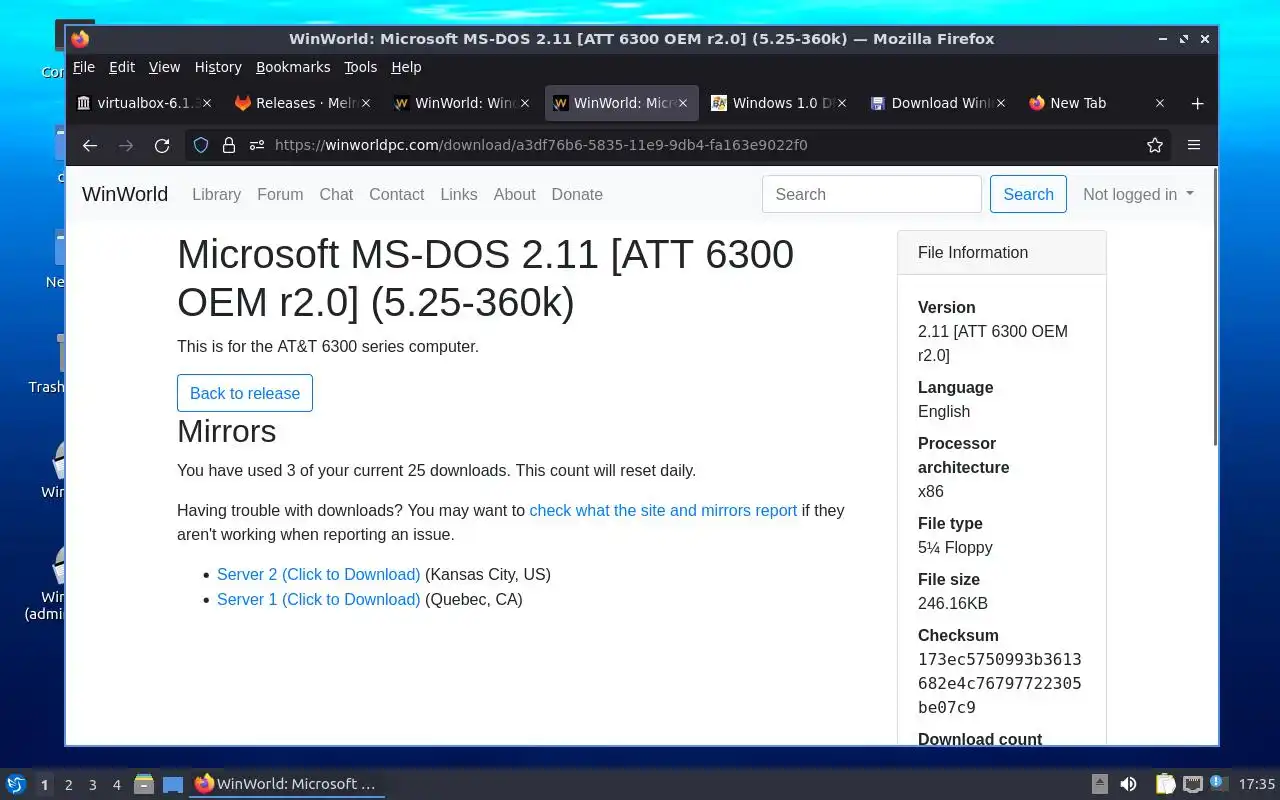Open the Contact nav link
Screen dimensions: 1280x800
click(x=396, y=194)
